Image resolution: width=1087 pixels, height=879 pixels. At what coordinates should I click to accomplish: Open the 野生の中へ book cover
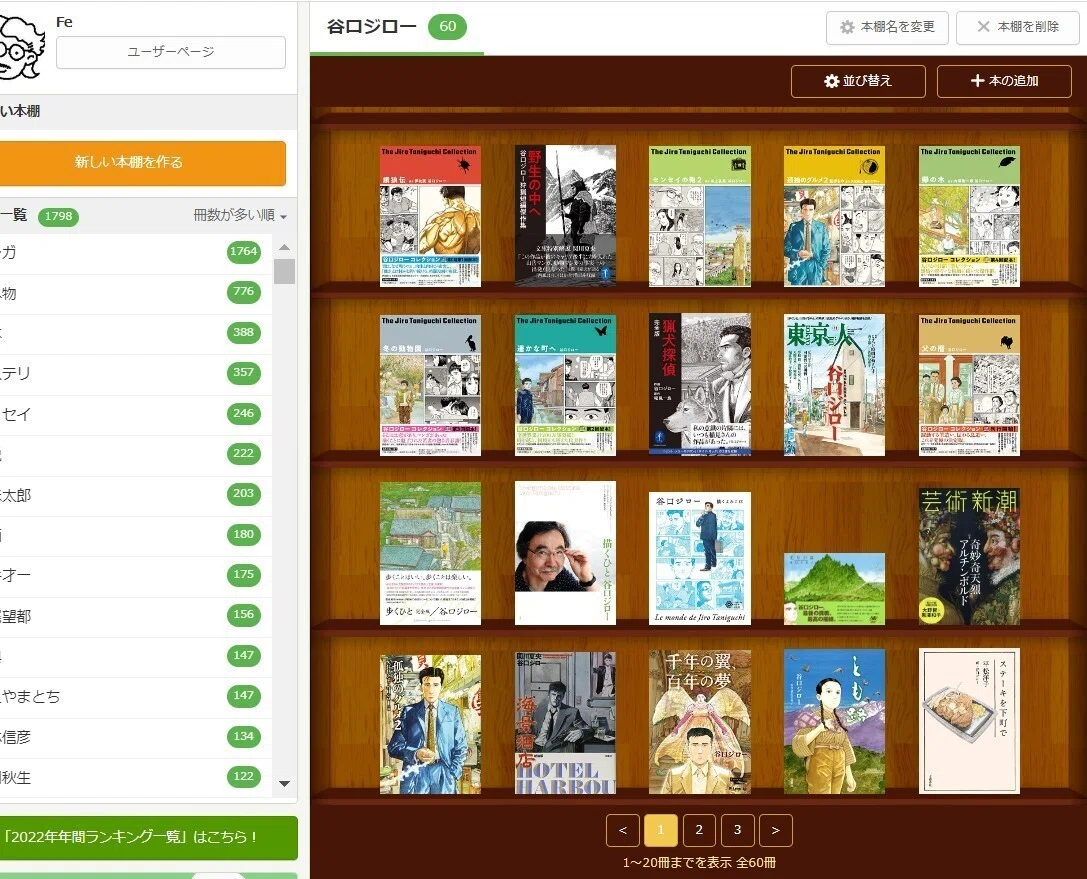point(565,215)
